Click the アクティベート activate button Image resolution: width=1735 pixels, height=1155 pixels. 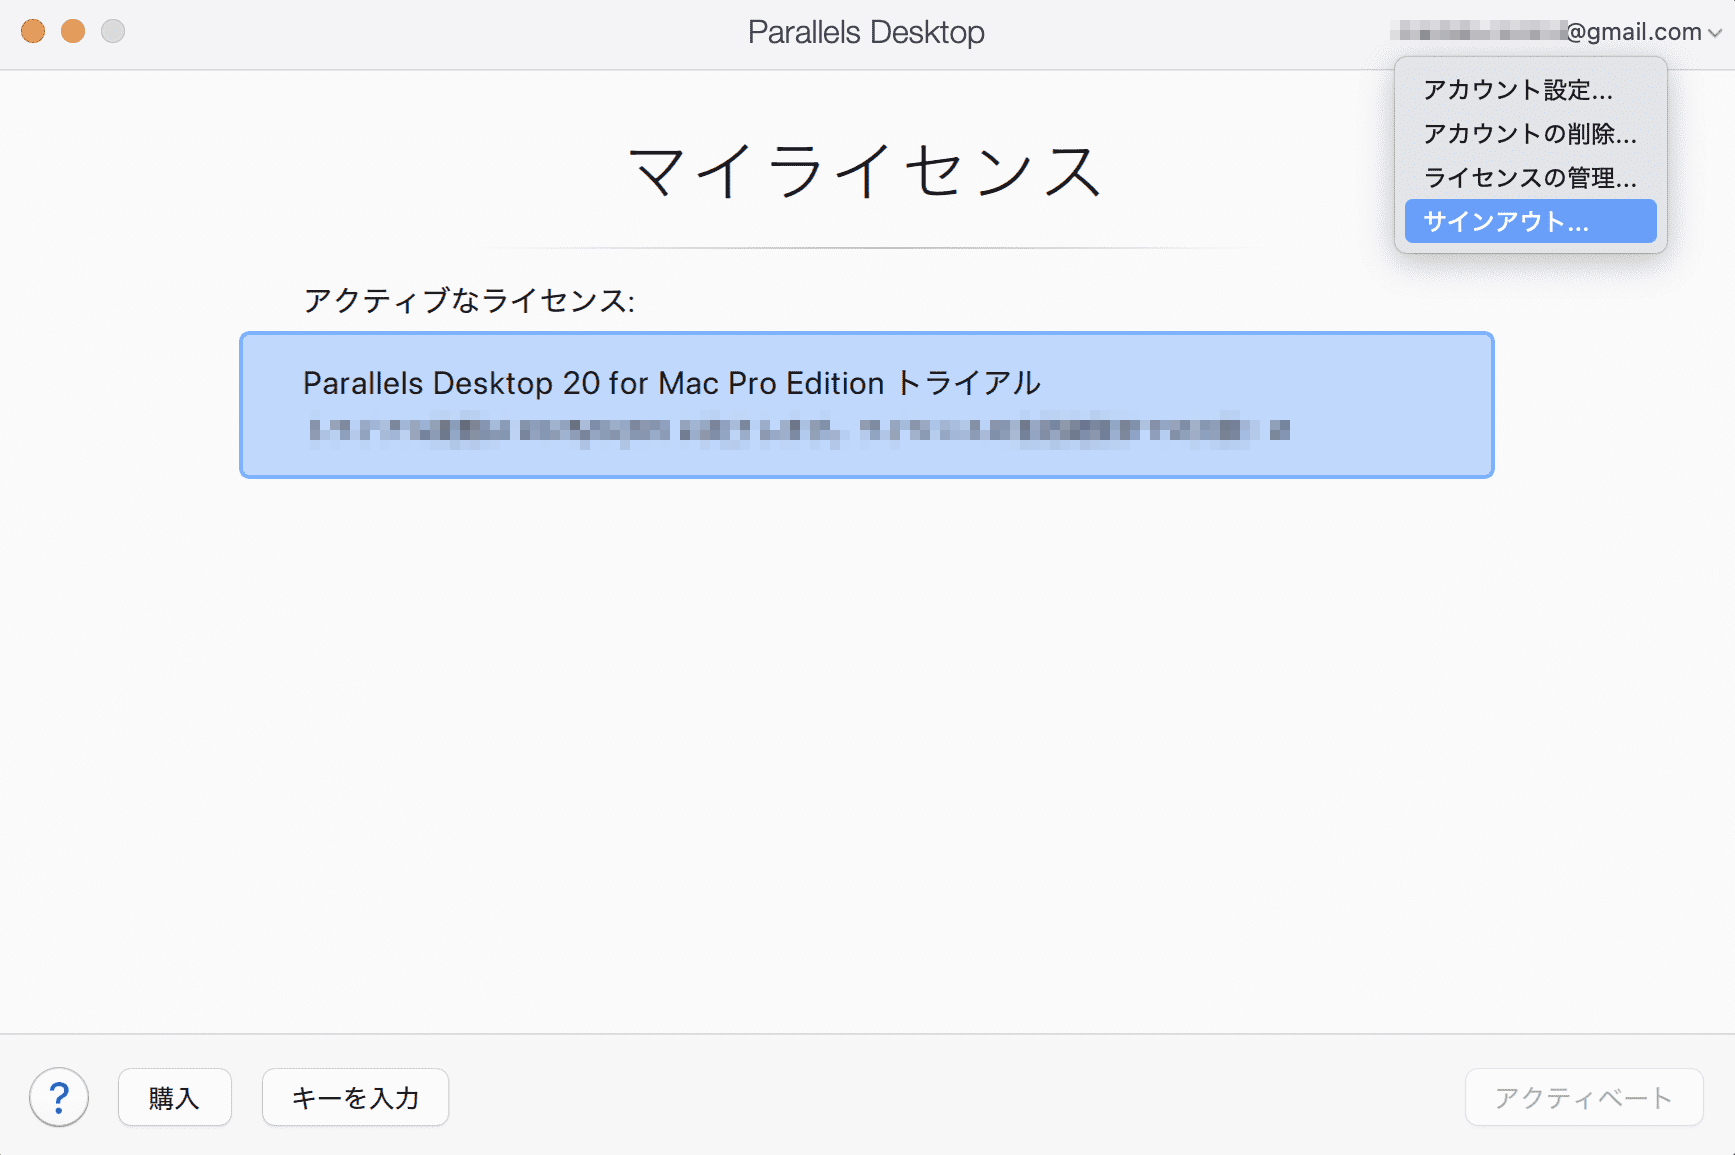coord(1584,1097)
